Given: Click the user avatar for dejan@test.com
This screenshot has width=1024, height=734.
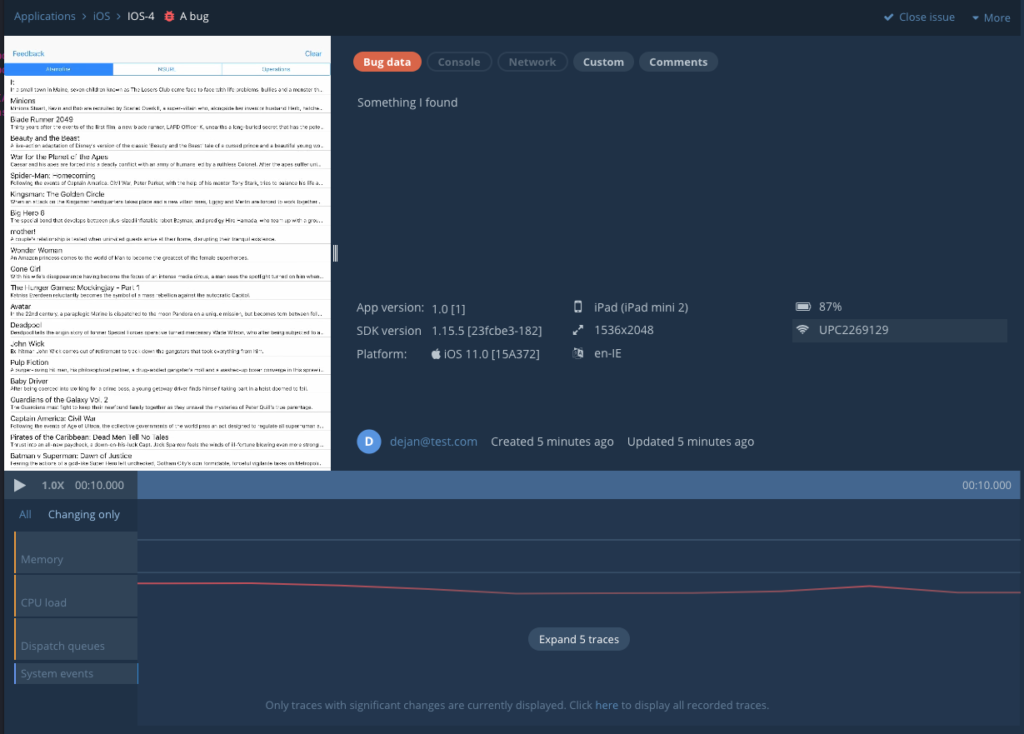Looking at the screenshot, I should (369, 442).
